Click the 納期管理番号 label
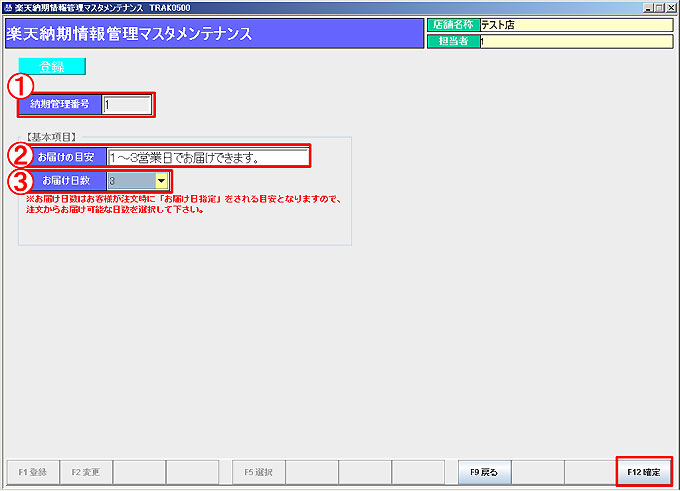 point(60,105)
